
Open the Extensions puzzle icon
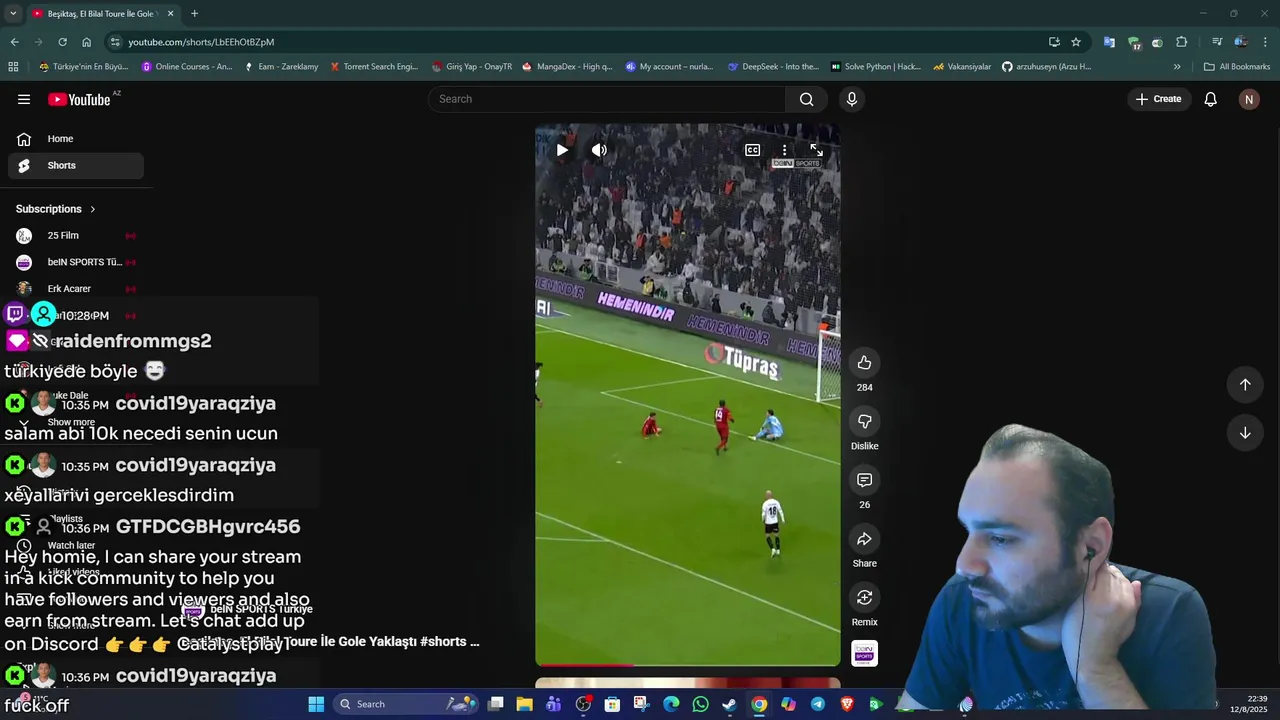click(x=1181, y=42)
